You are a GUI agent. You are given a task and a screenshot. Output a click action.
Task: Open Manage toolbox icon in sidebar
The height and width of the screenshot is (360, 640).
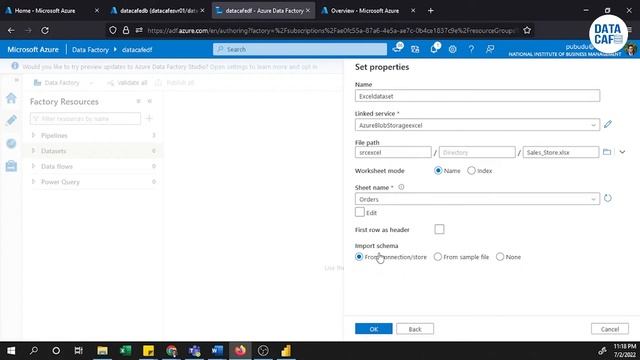[x=11, y=166]
